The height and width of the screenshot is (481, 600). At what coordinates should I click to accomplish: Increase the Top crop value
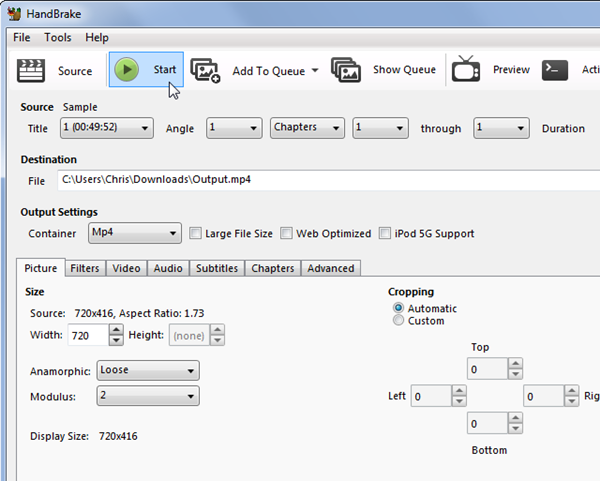pos(515,363)
